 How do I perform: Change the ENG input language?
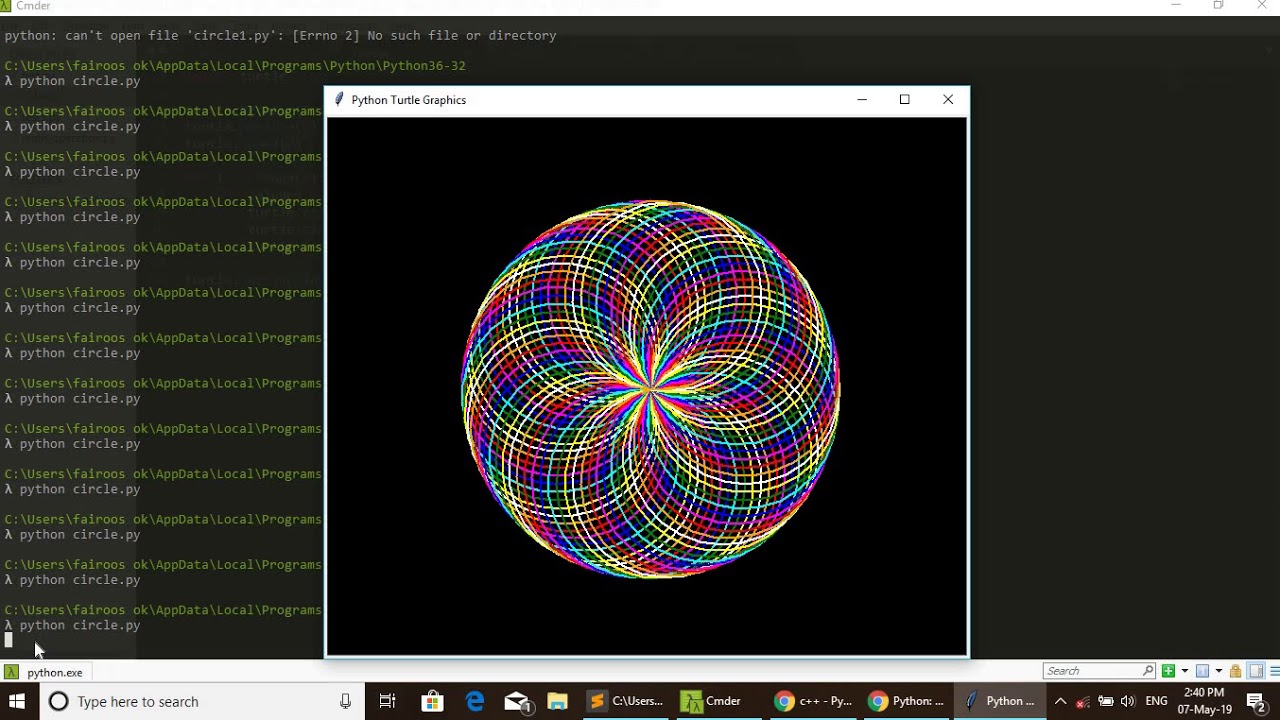tap(1156, 701)
